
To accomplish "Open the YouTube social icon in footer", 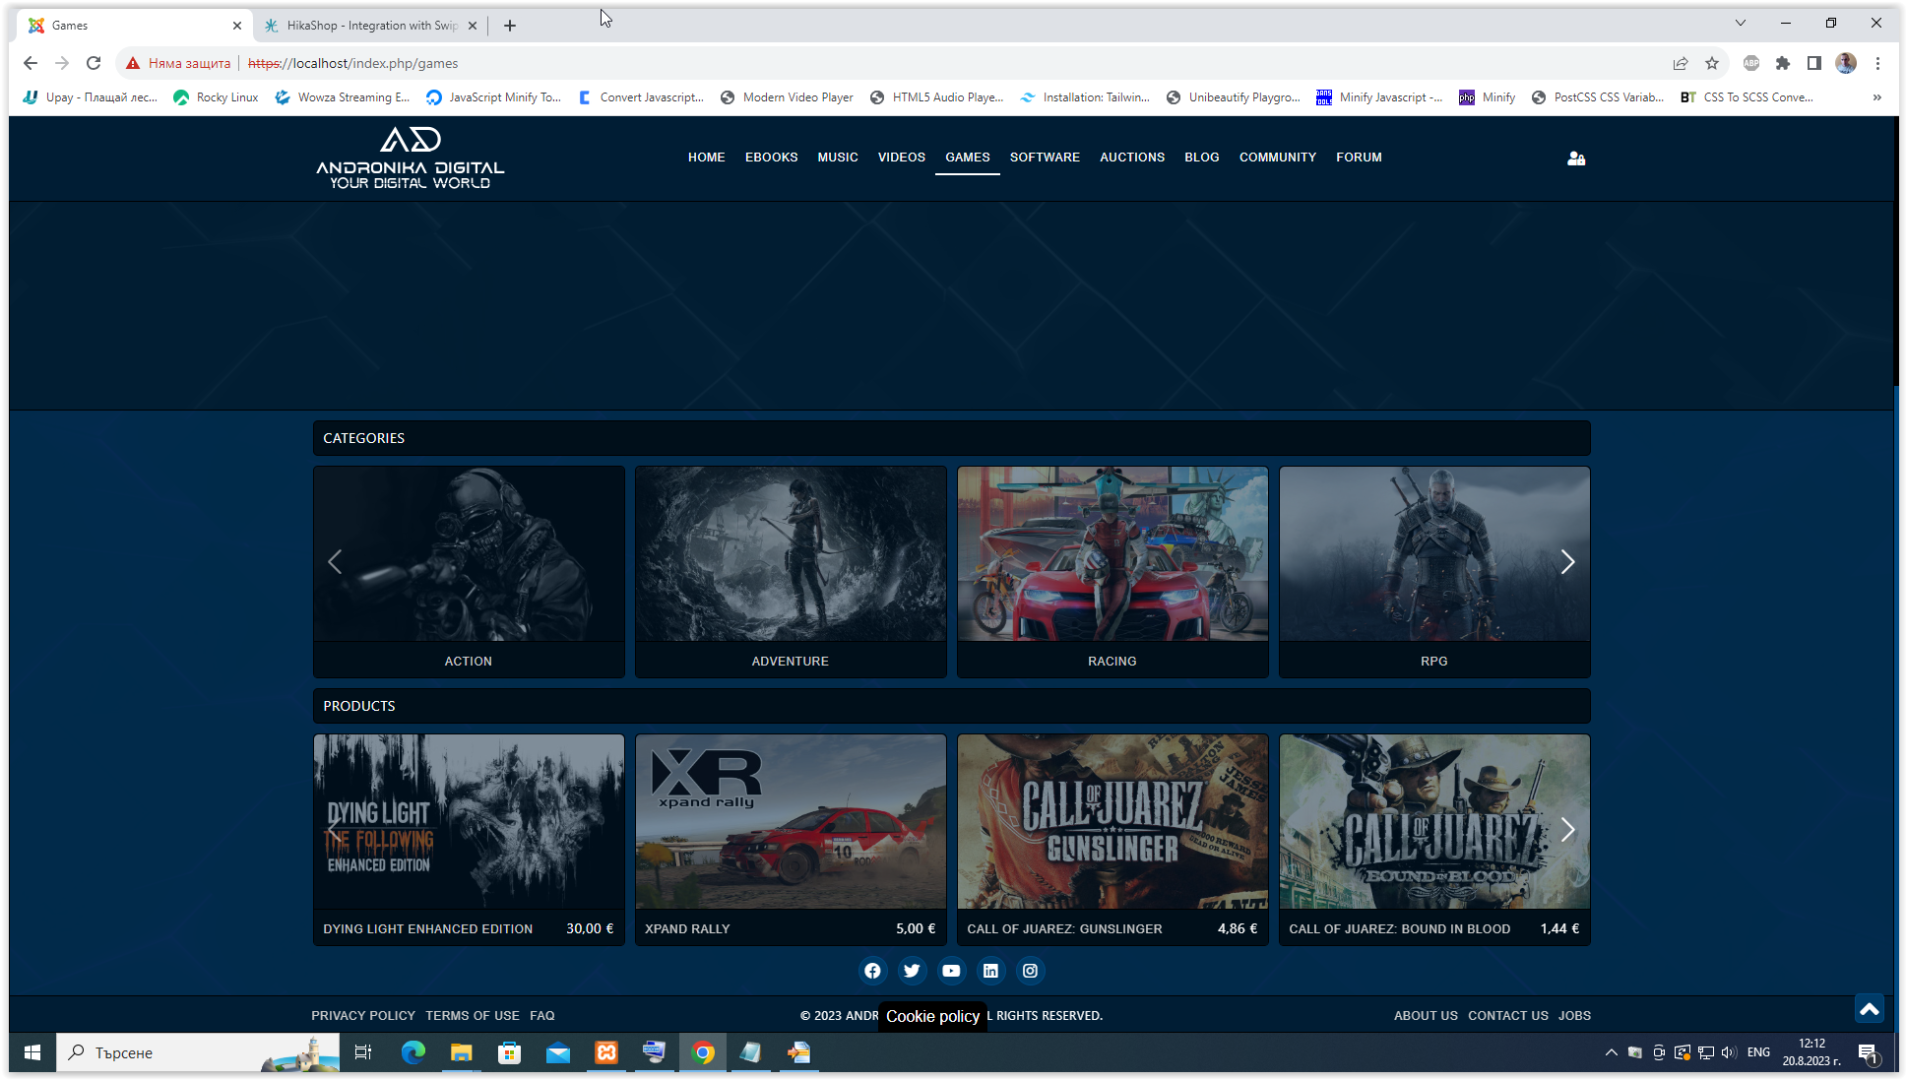I will [x=951, y=971].
